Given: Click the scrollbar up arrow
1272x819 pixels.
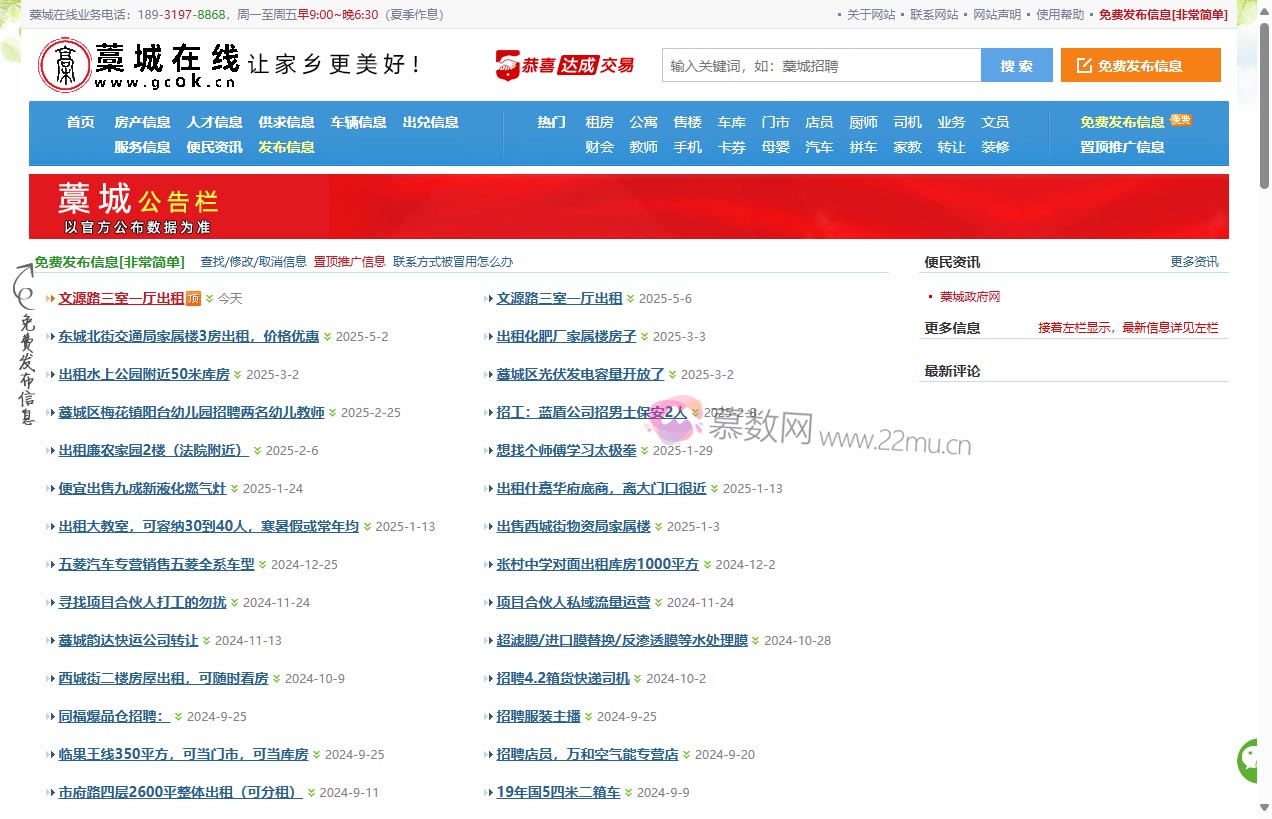Looking at the screenshot, I should tap(1264, 8).
